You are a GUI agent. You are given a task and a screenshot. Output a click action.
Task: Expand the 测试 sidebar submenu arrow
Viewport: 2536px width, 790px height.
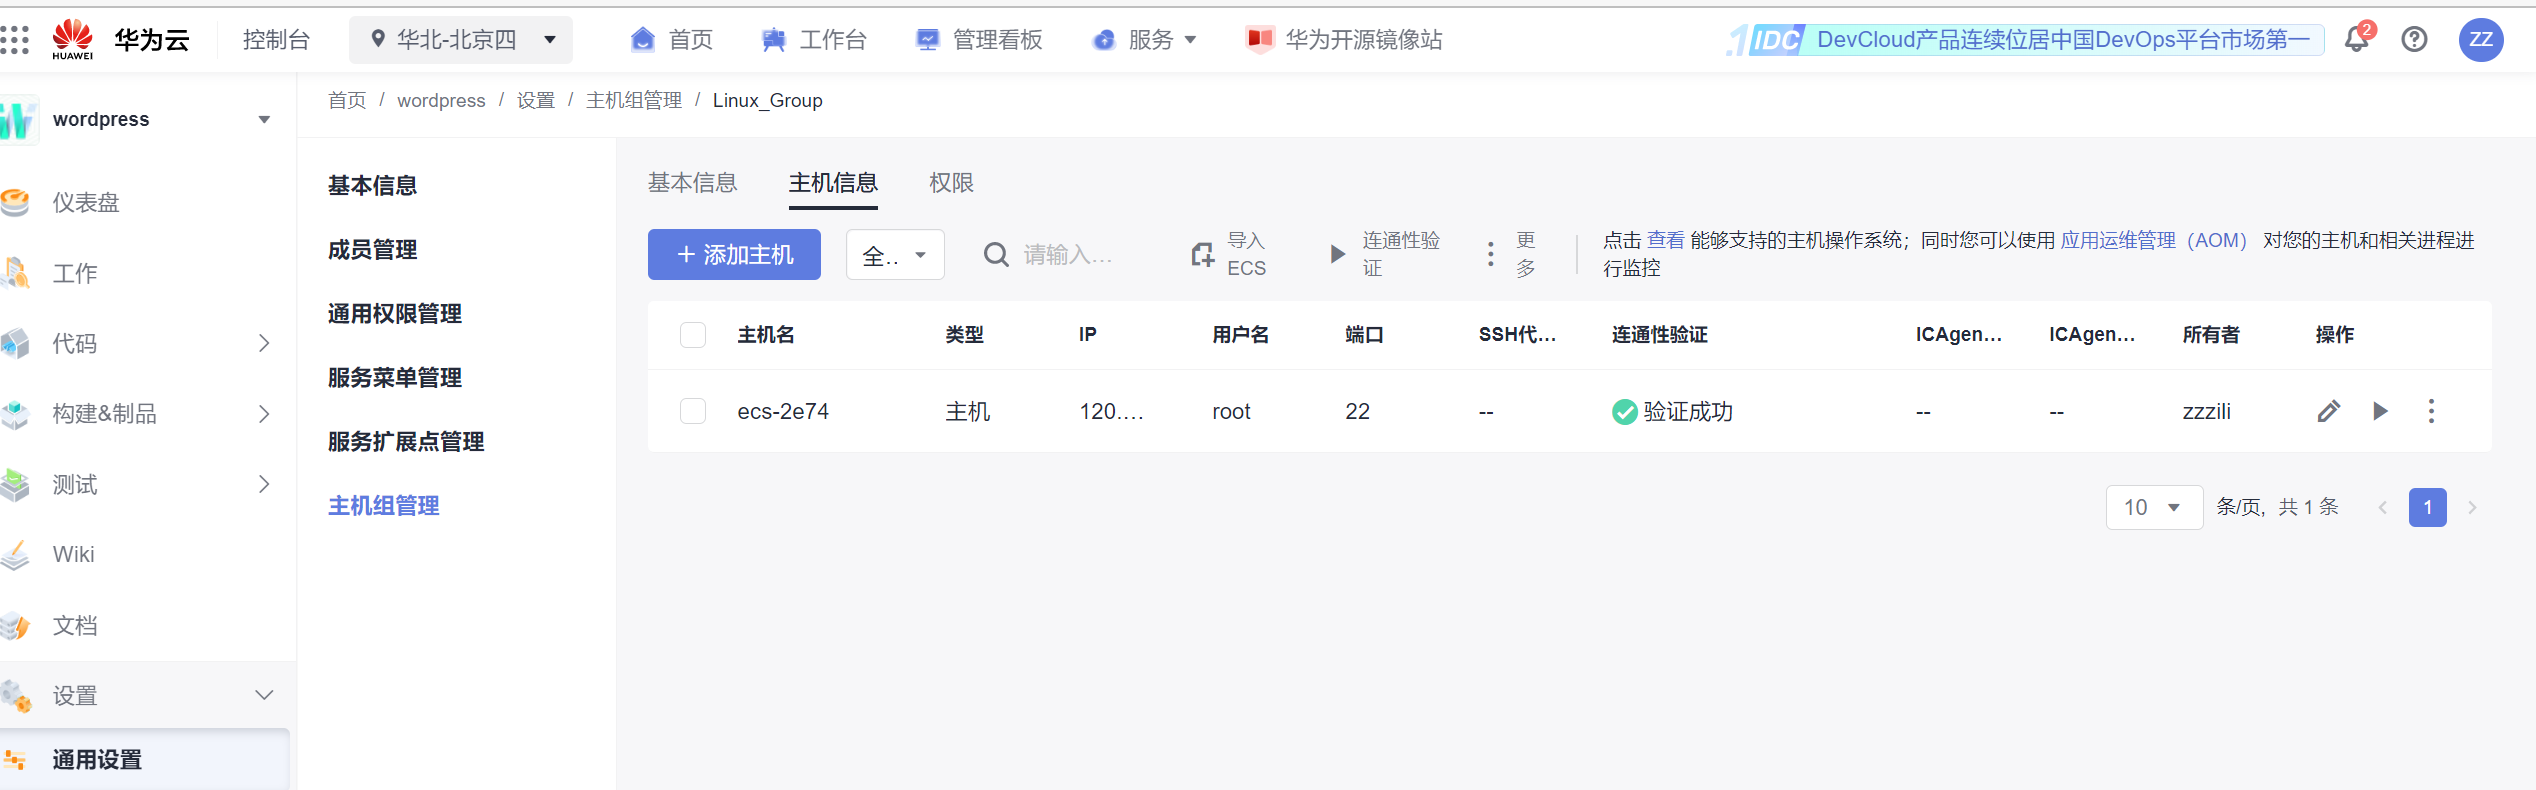coord(264,485)
